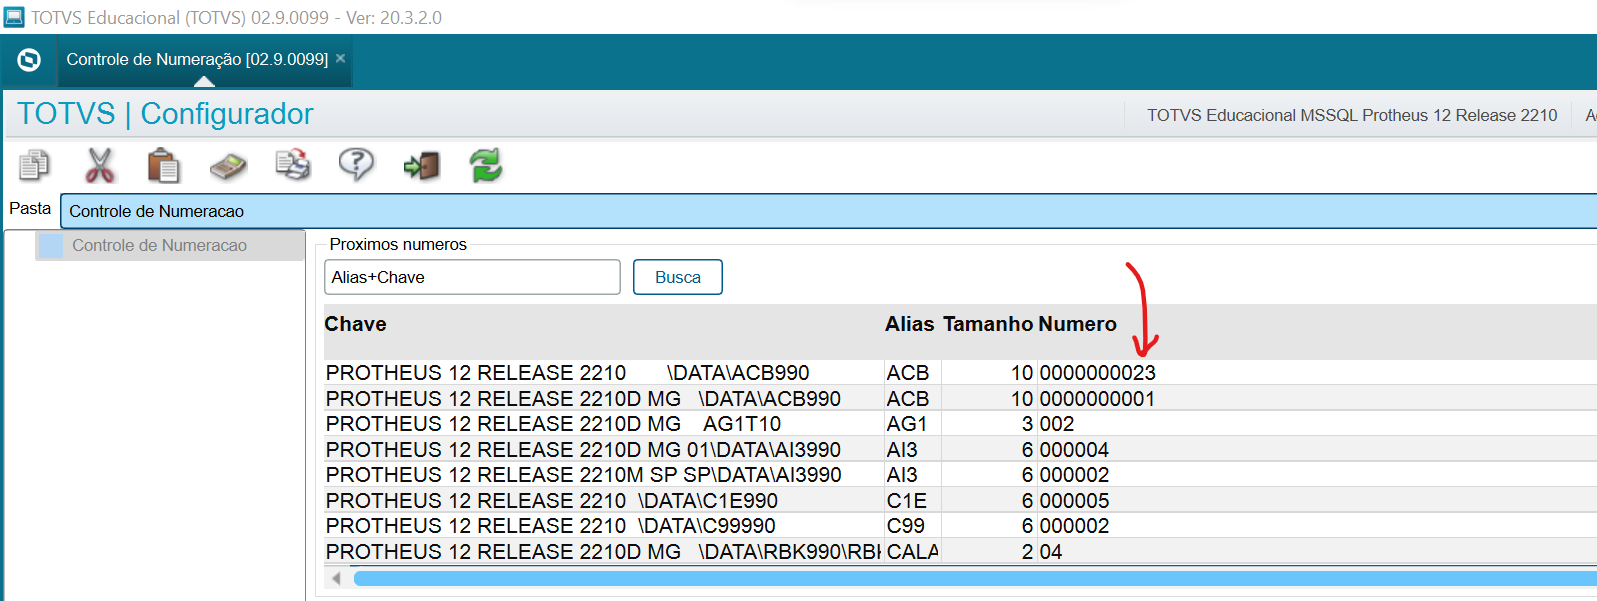Click the exit door icon
The image size is (1597, 601).
[421, 165]
